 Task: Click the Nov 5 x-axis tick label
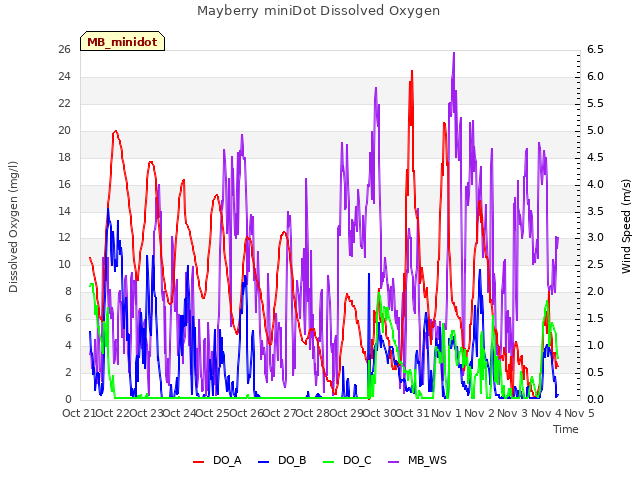(579, 413)
